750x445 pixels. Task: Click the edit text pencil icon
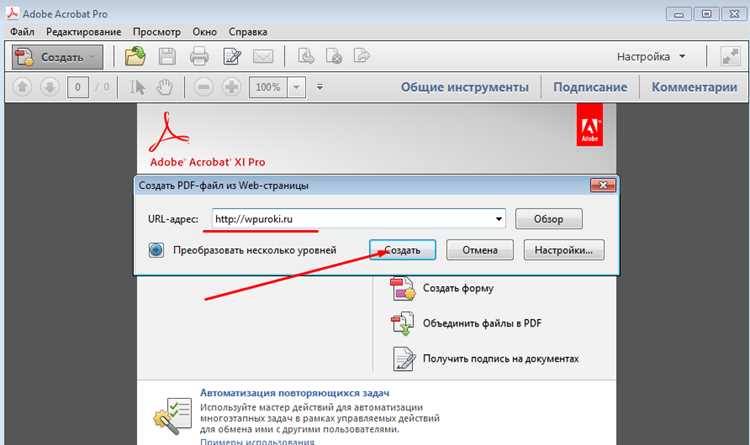pos(232,56)
